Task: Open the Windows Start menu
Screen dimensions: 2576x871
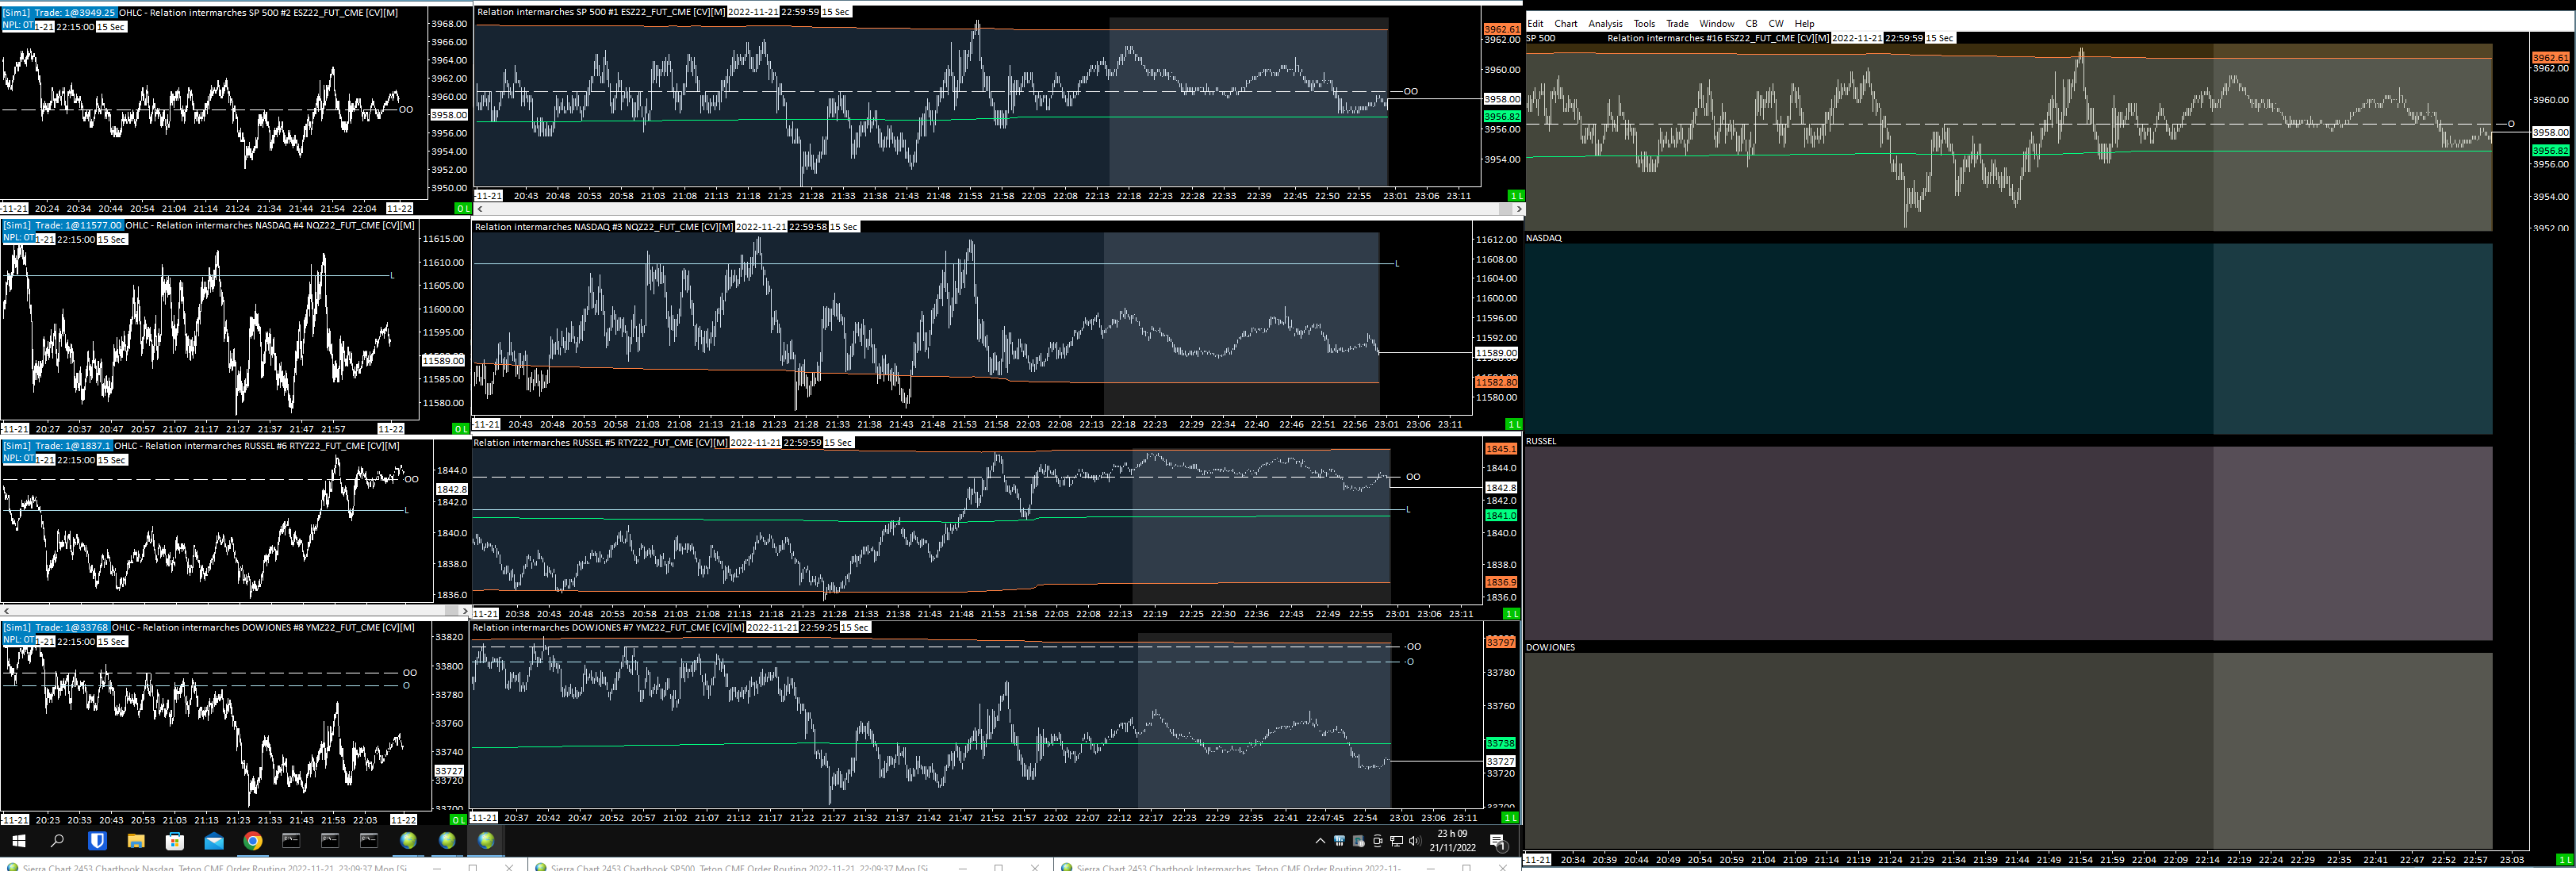Action: tap(18, 841)
